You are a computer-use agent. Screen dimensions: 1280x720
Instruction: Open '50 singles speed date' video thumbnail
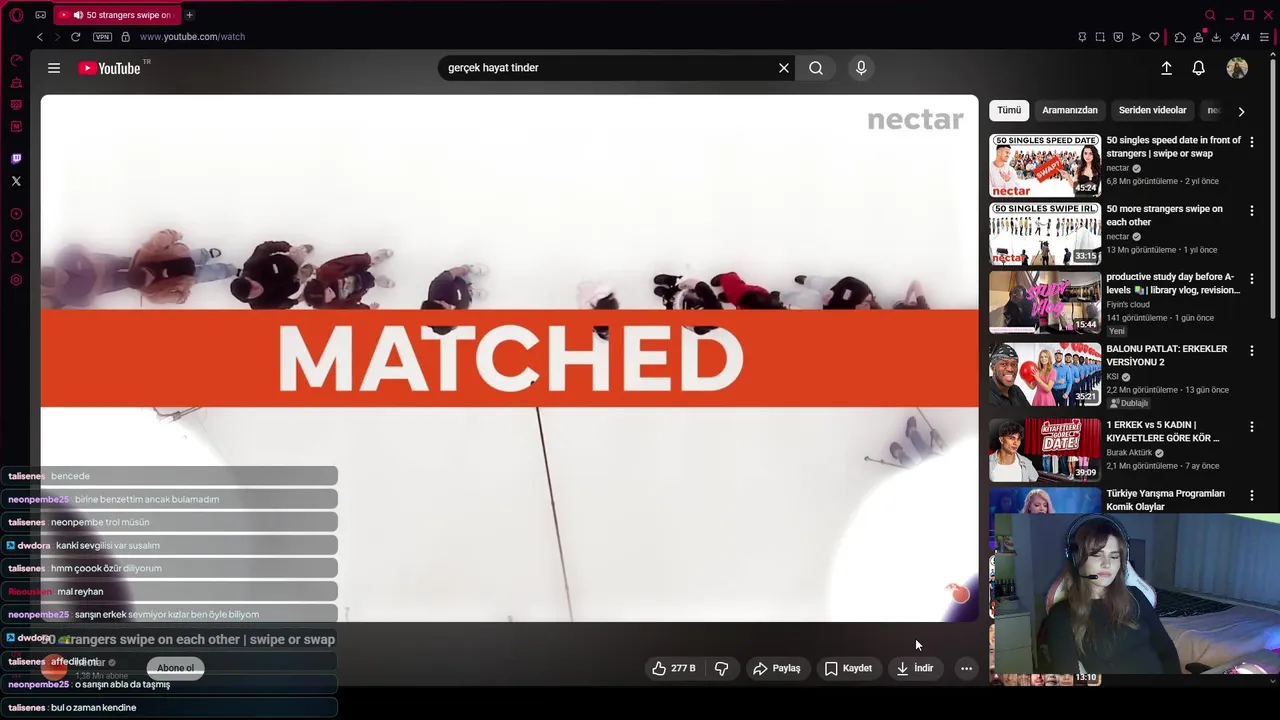tap(1045, 166)
